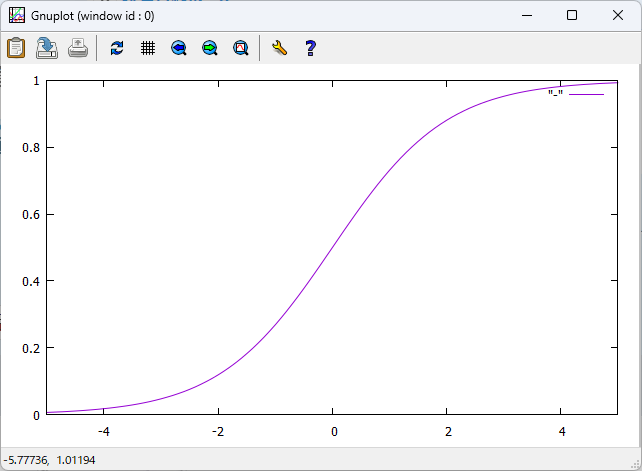
Task: Replot the graph with the refresh icon
Action: (117, 47)
